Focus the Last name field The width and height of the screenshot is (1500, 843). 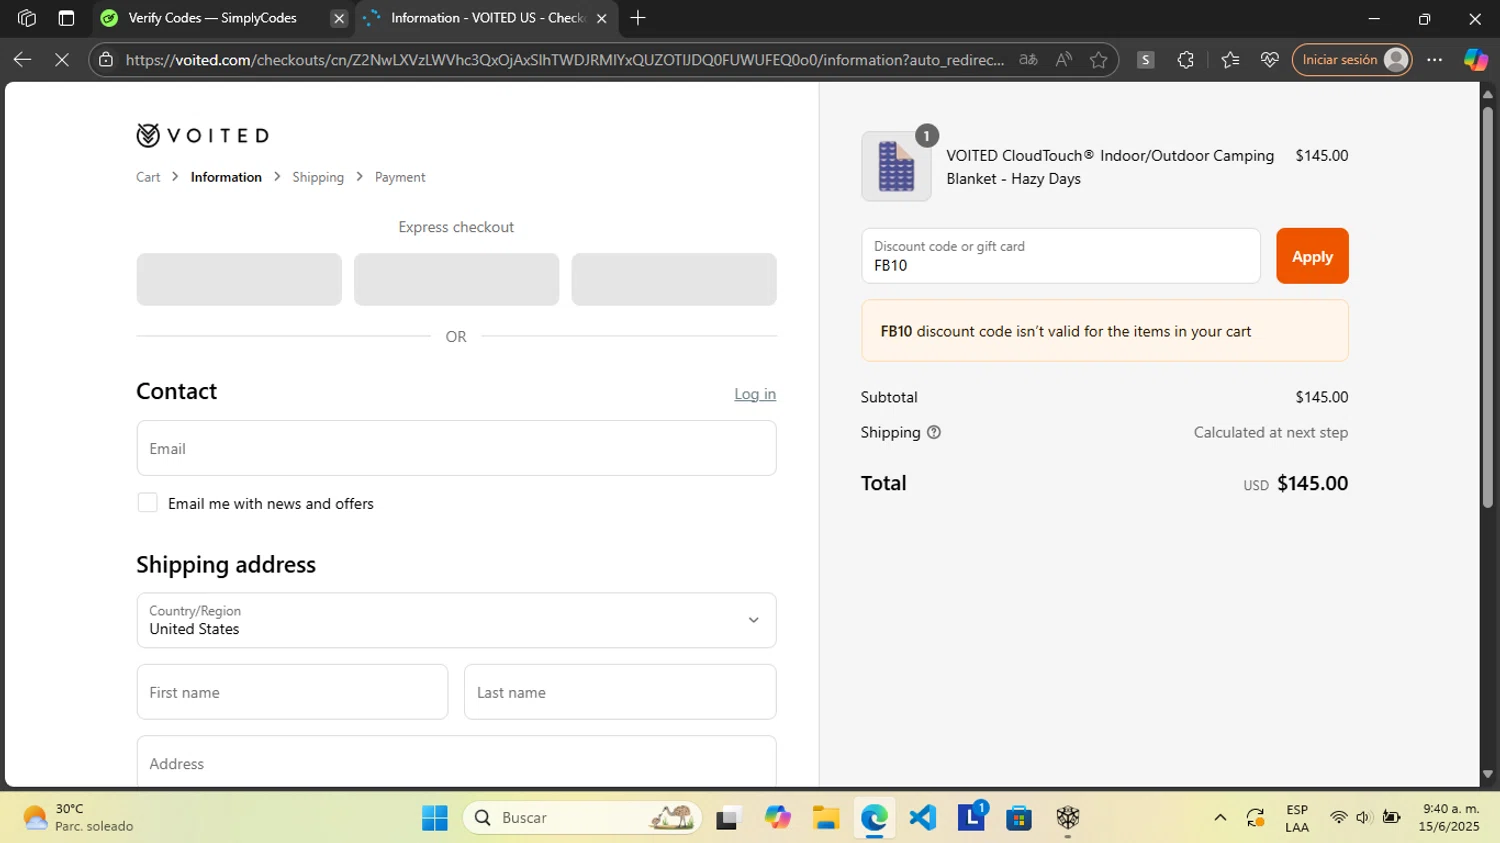point(620,692)
